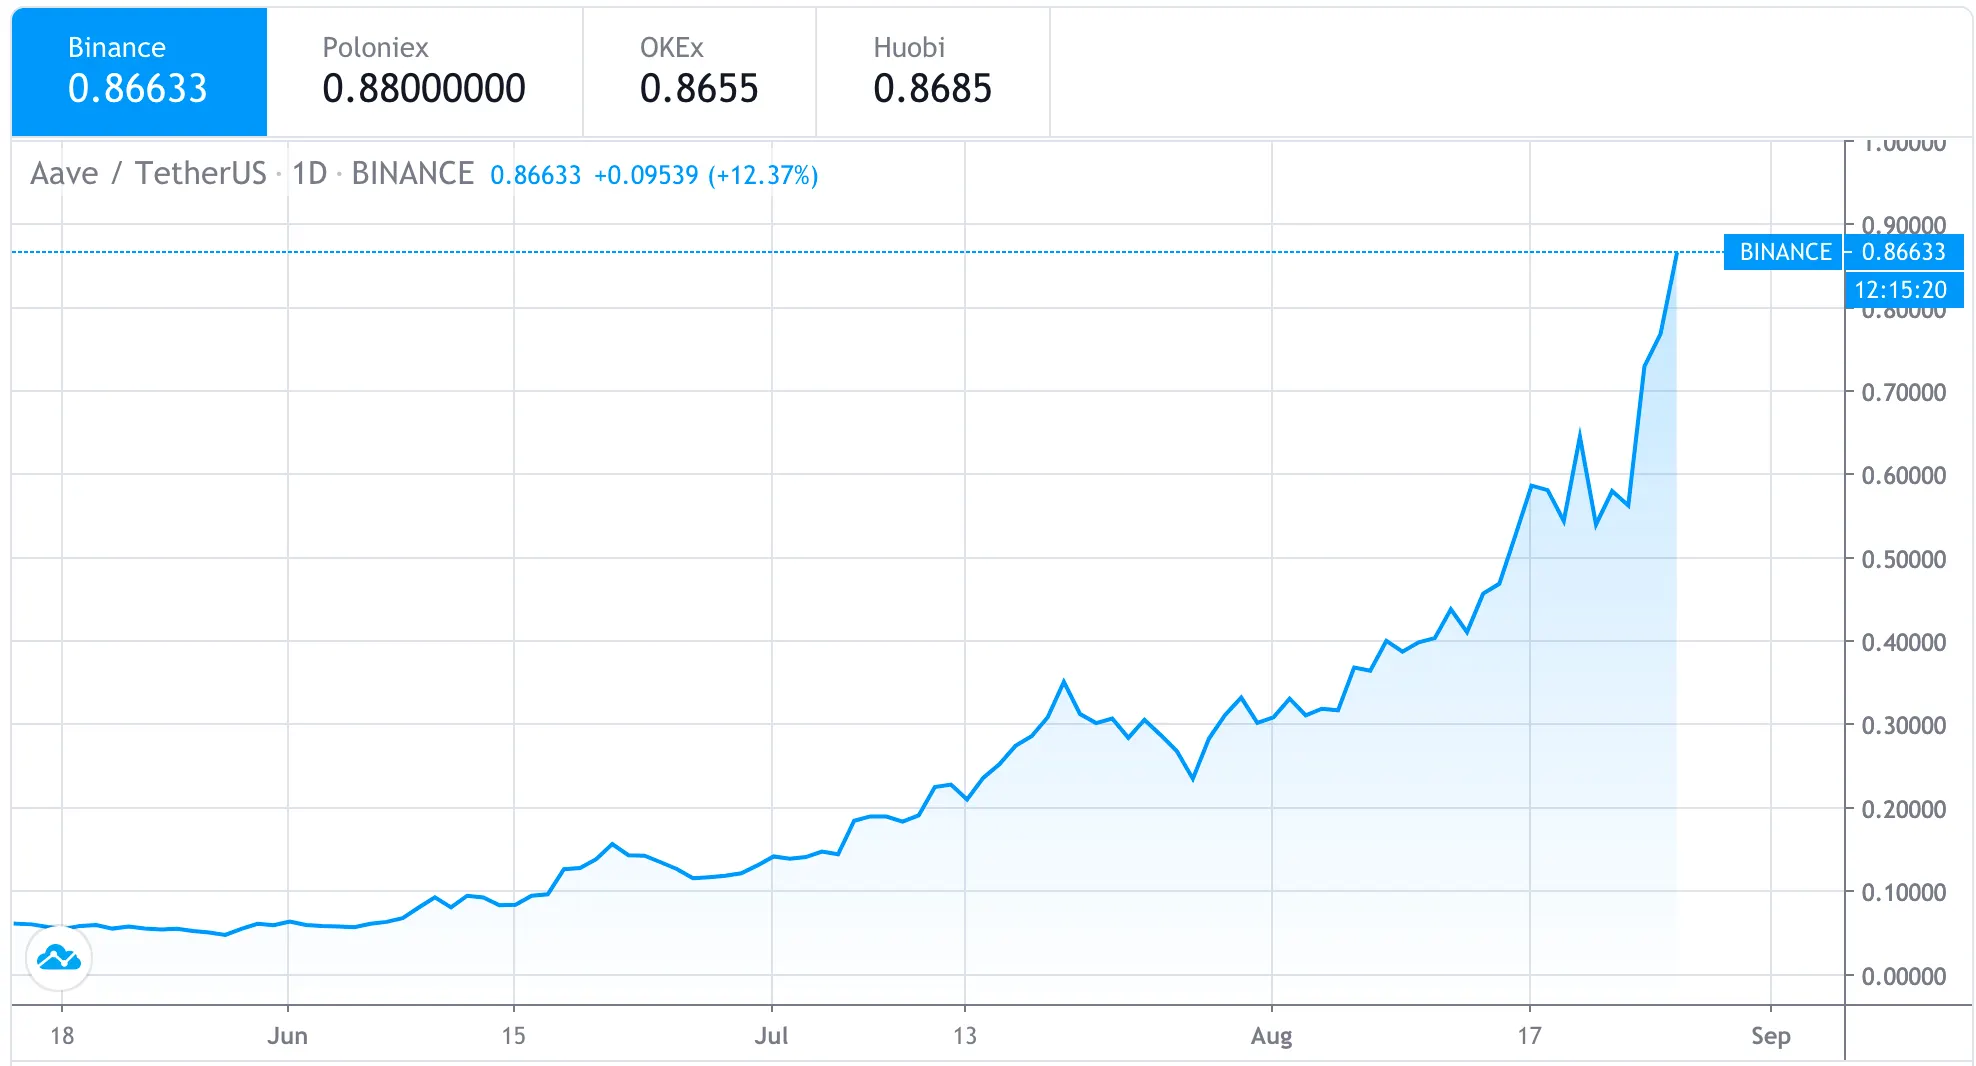Click the Aug label on time axis
This screenshot has width=1976, height=1066.
pos(1272,1036)
